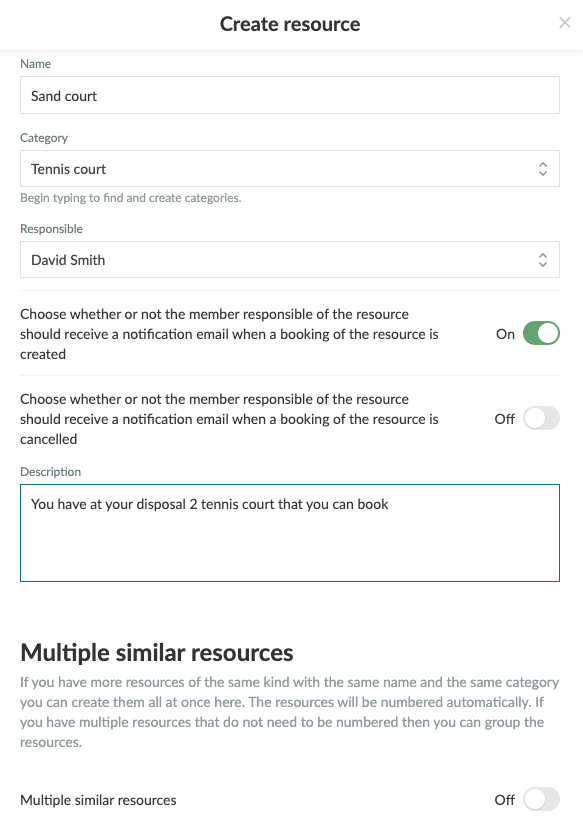
Task: Click the Create resource title
Action: coord(290,24)
